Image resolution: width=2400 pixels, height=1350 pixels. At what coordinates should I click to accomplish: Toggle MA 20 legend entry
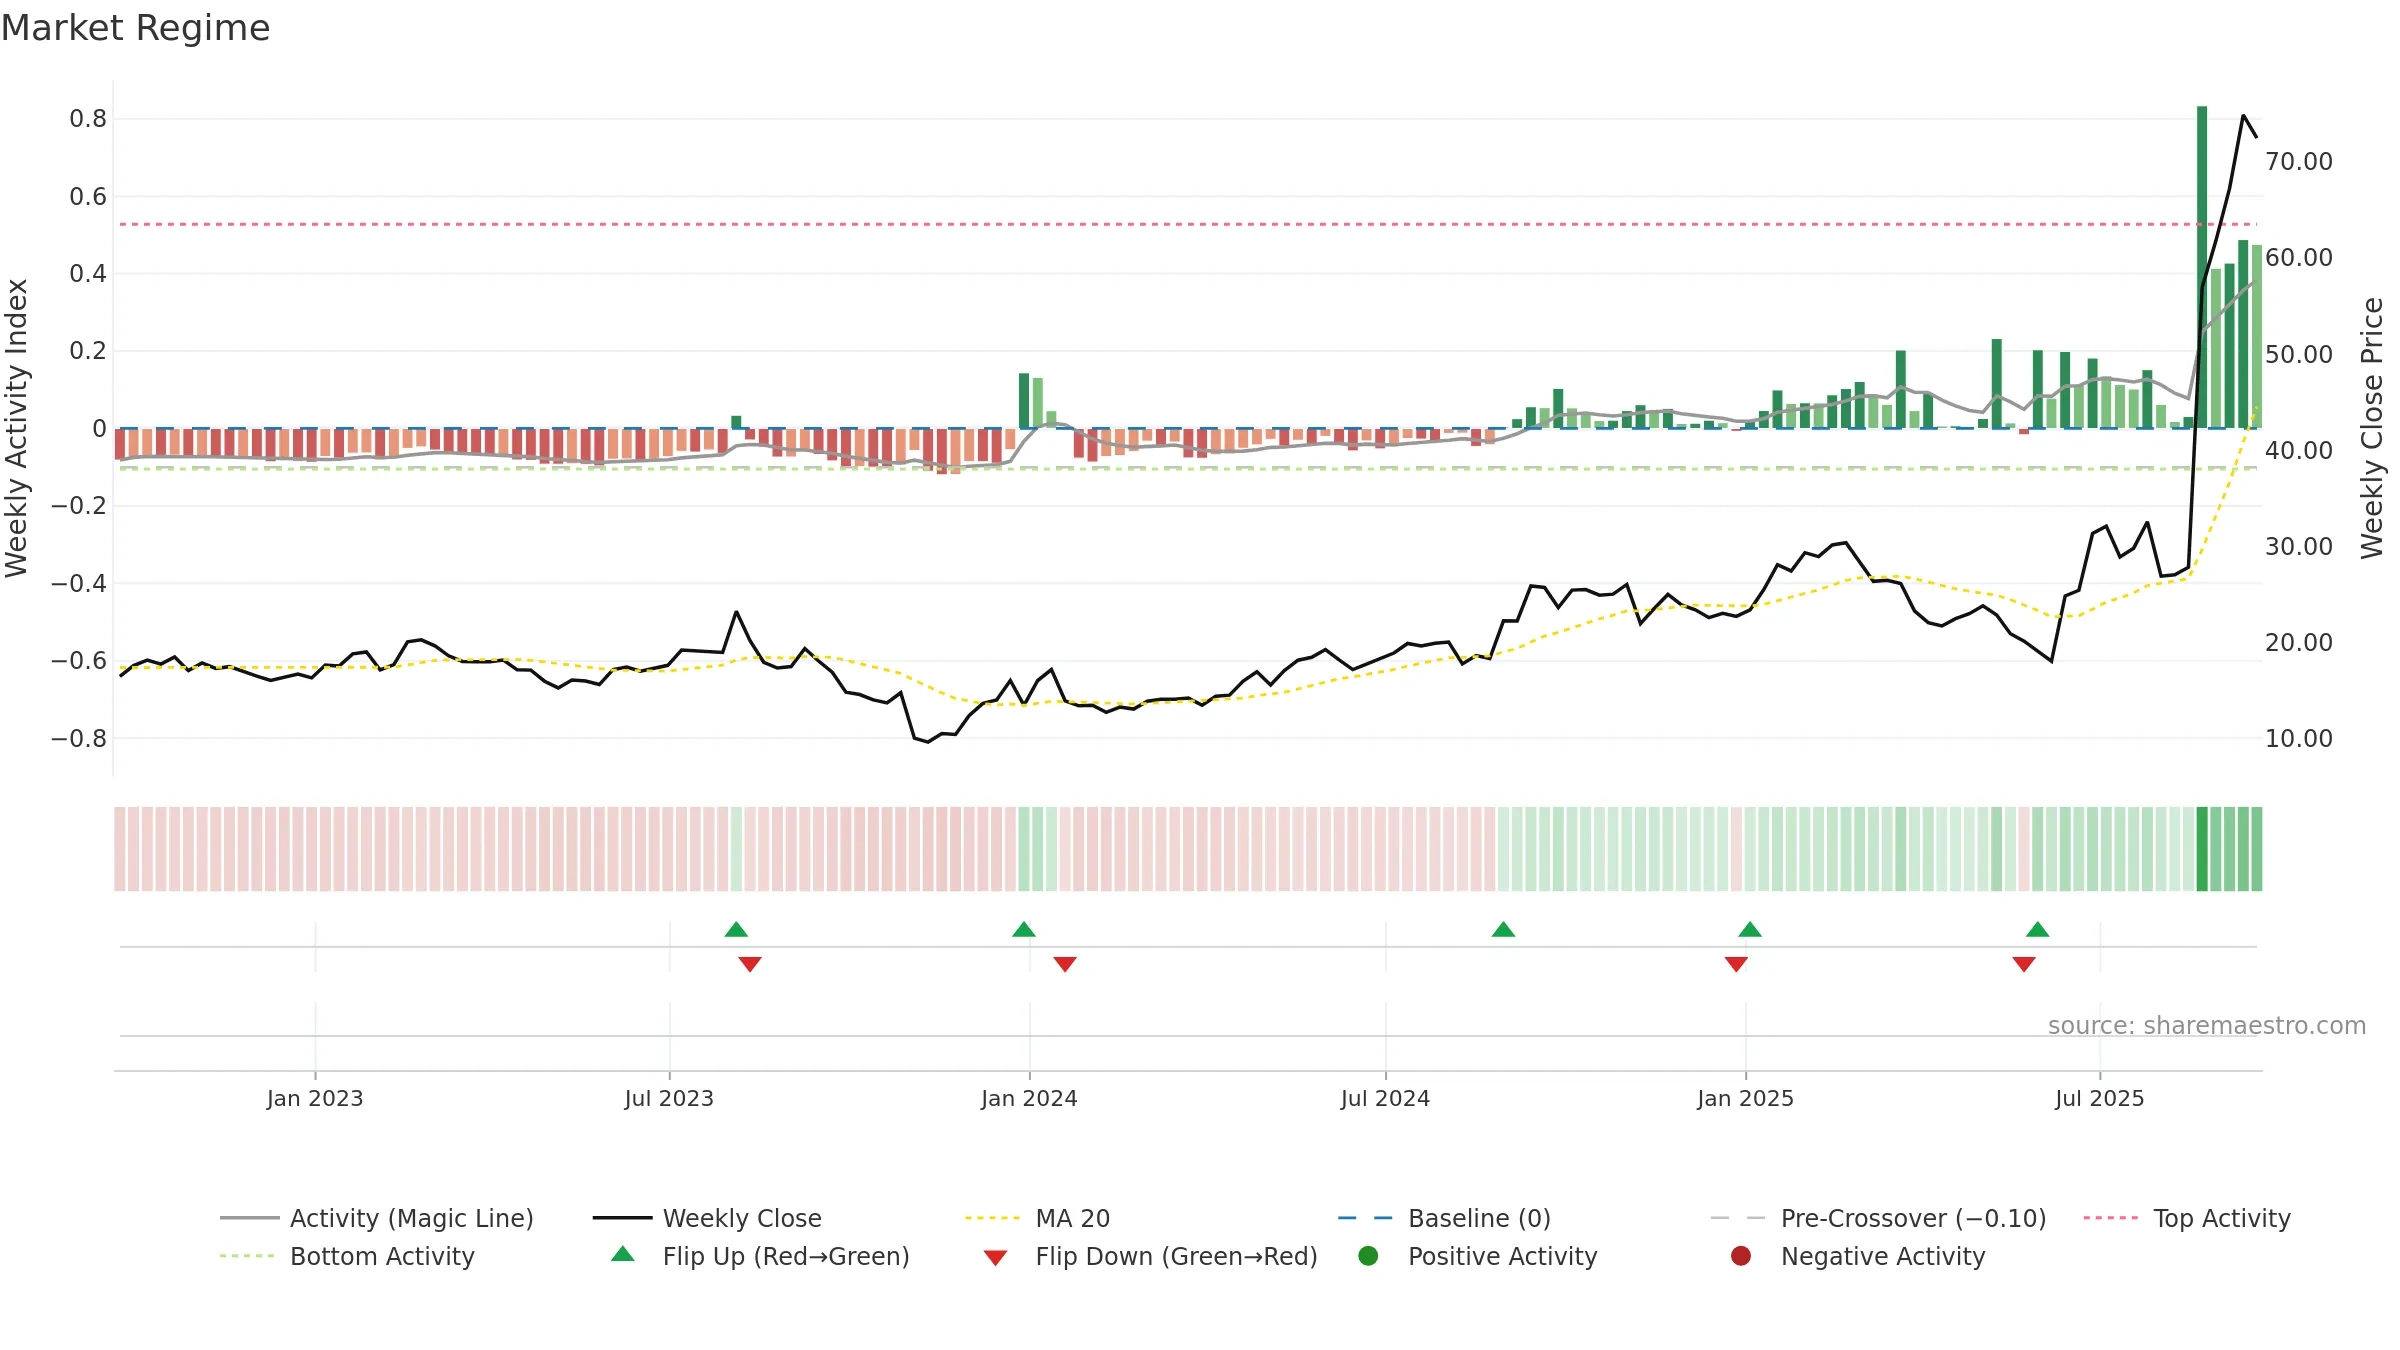point(1038,1218)
